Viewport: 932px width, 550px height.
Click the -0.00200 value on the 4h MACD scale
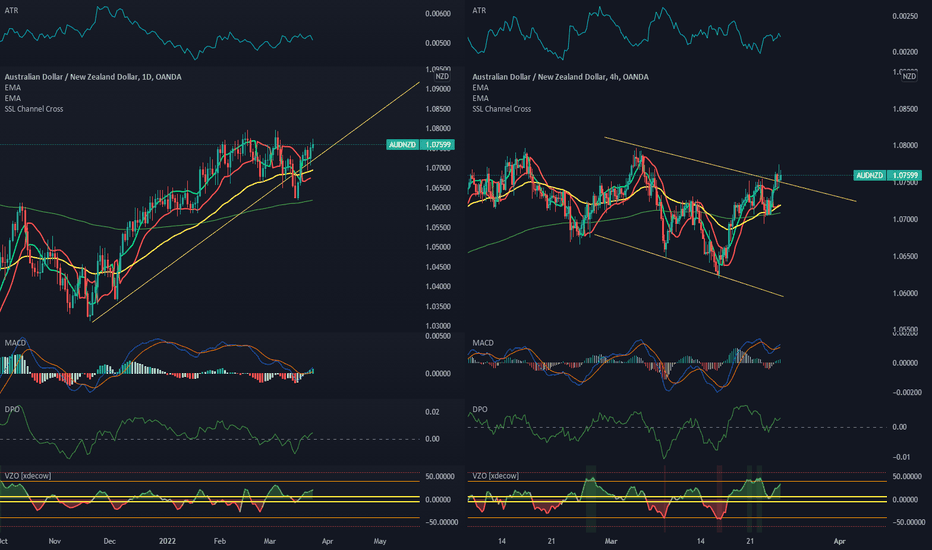coord(906,393)
